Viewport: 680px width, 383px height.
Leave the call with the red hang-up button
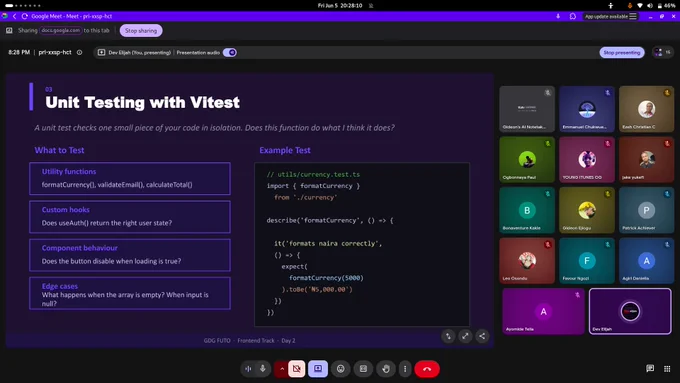[x=427, y=369]
